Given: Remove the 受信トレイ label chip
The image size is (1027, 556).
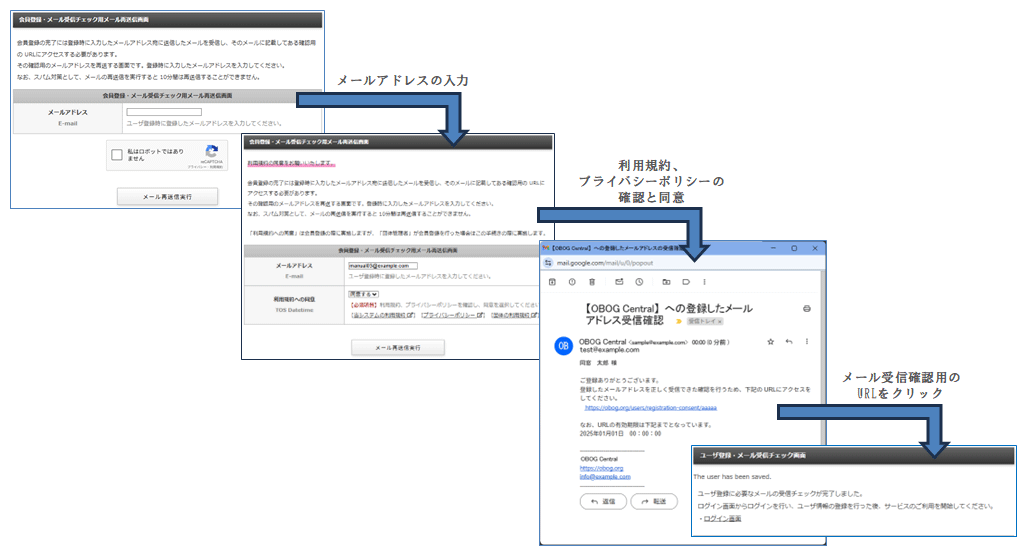Looking at the screenshot, I should pyautogui.click(x=719, y=322).
